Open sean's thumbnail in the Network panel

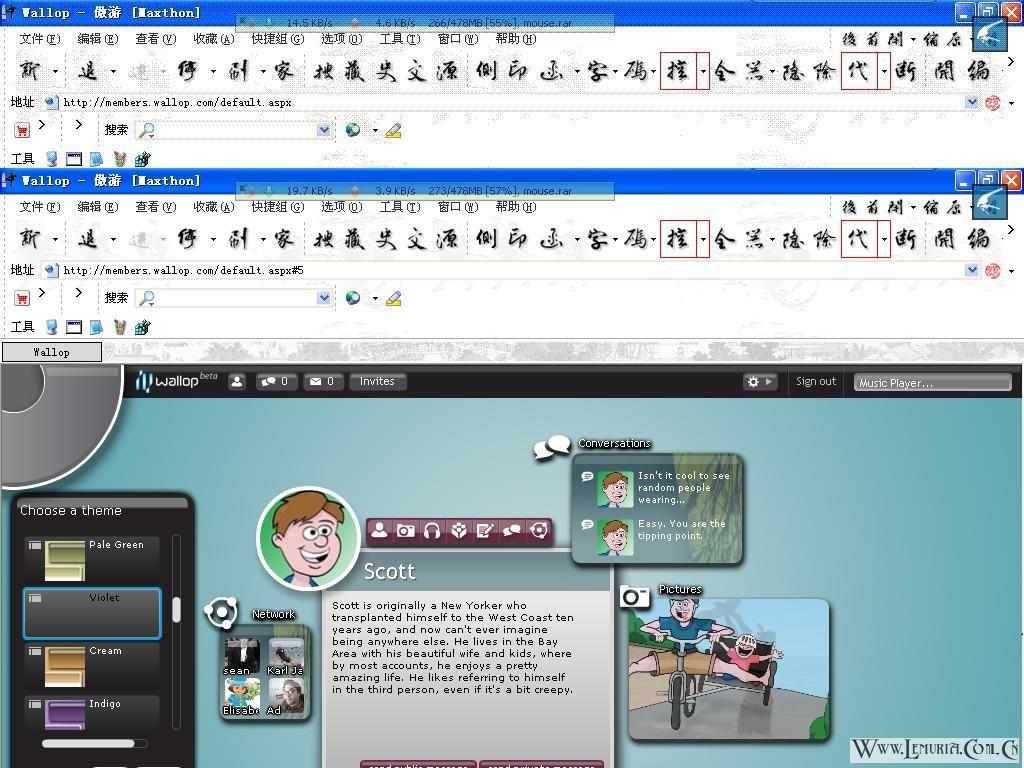(242, 657)
